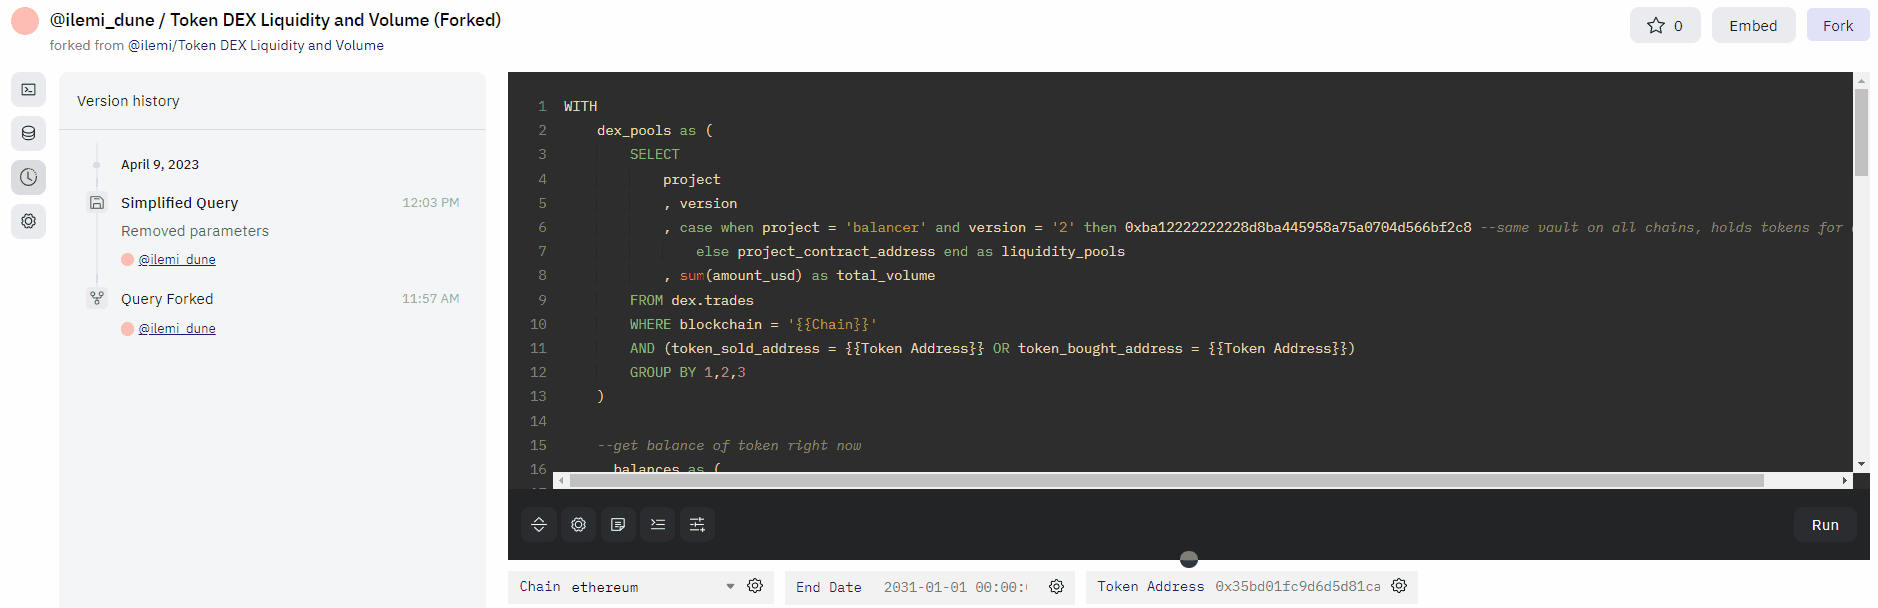
Task: Click the 11:57 AM timestamp
Action: tap(431, 298)
